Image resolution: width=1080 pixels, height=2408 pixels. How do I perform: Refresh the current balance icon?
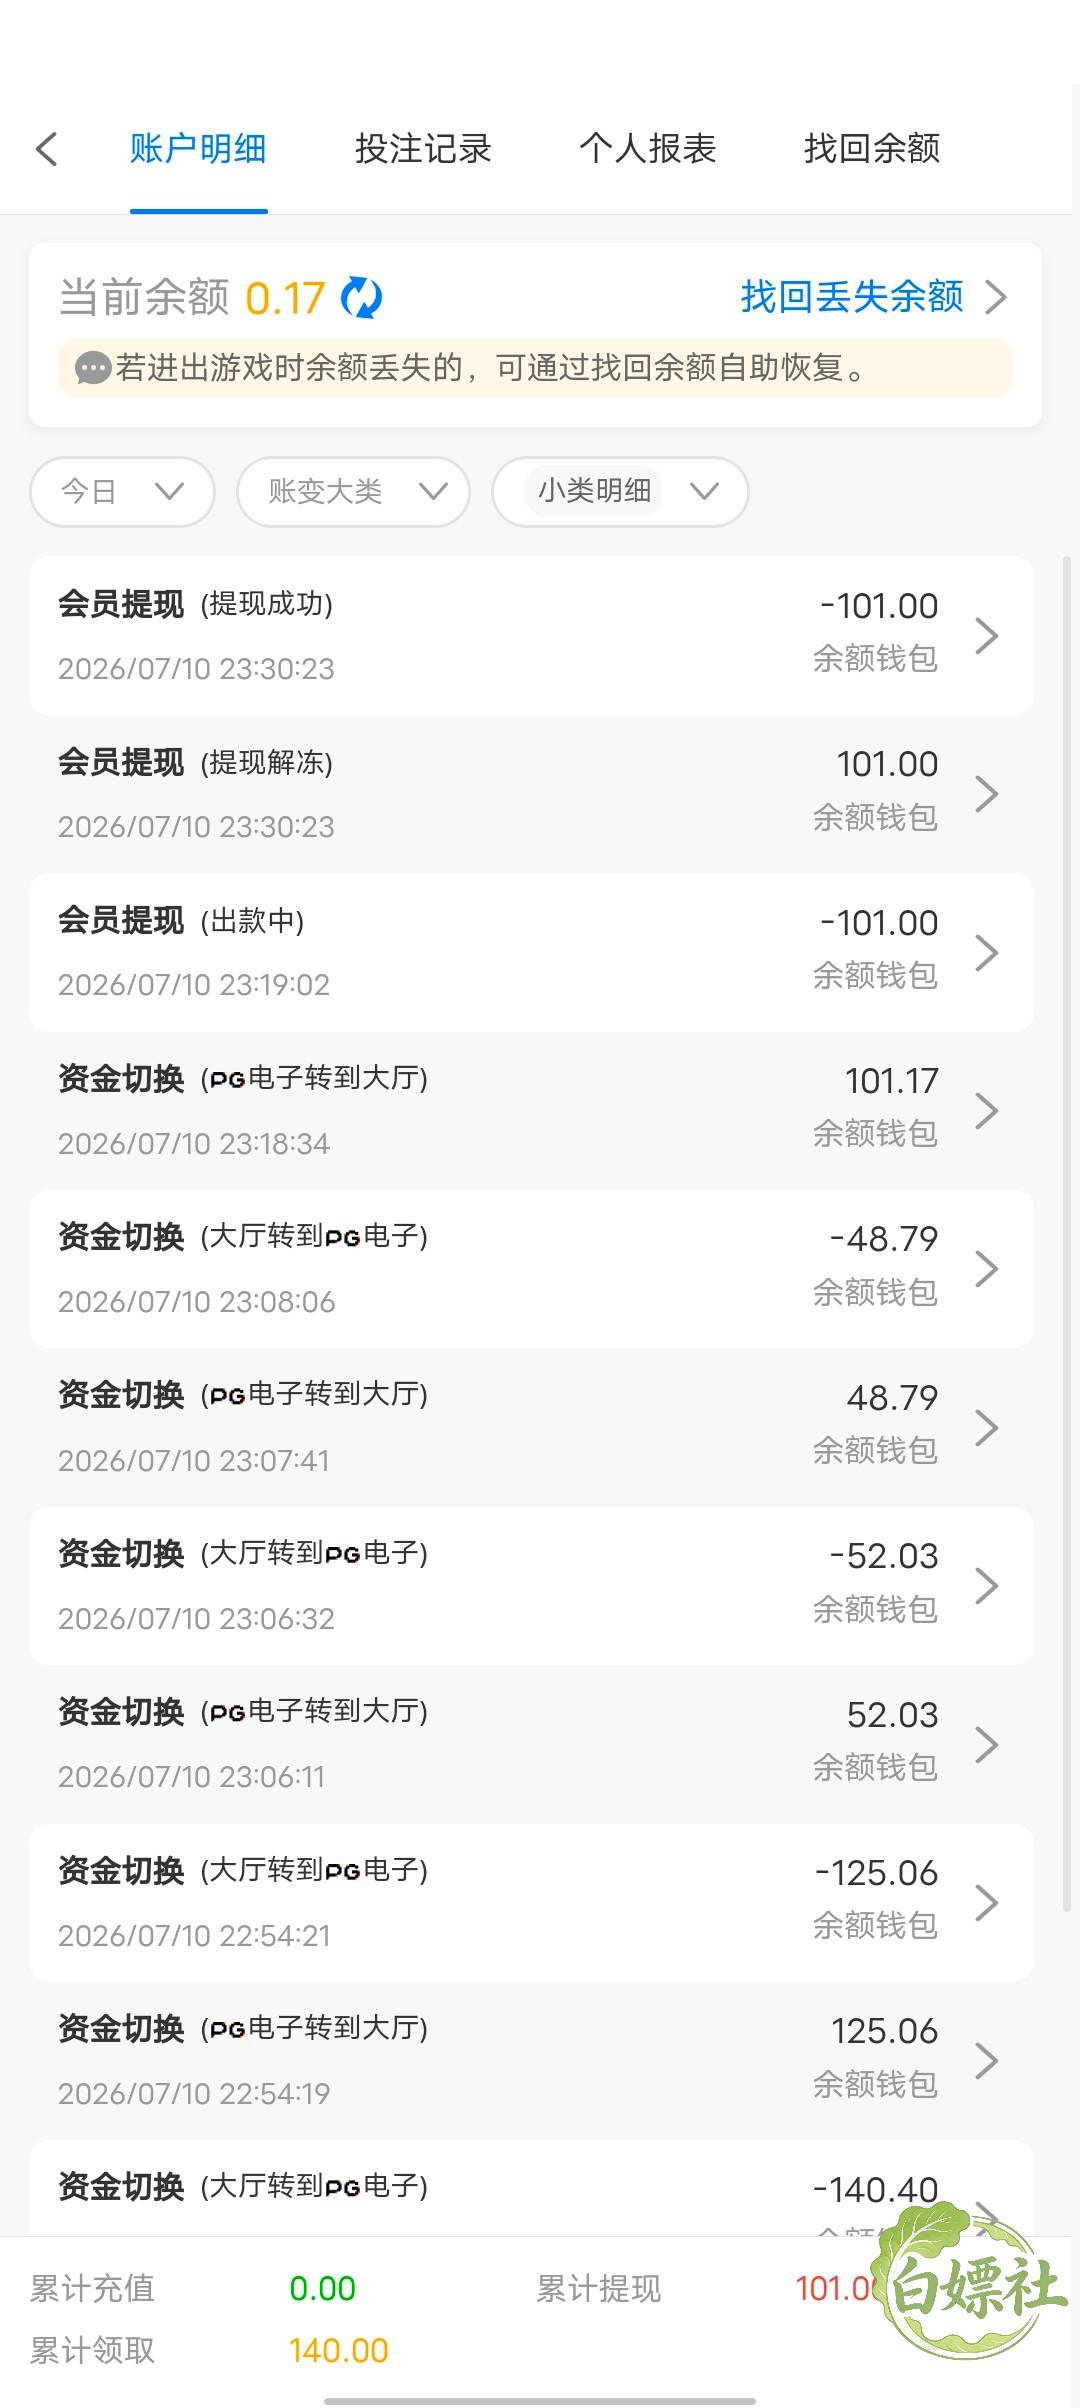(x=361, y=298)
